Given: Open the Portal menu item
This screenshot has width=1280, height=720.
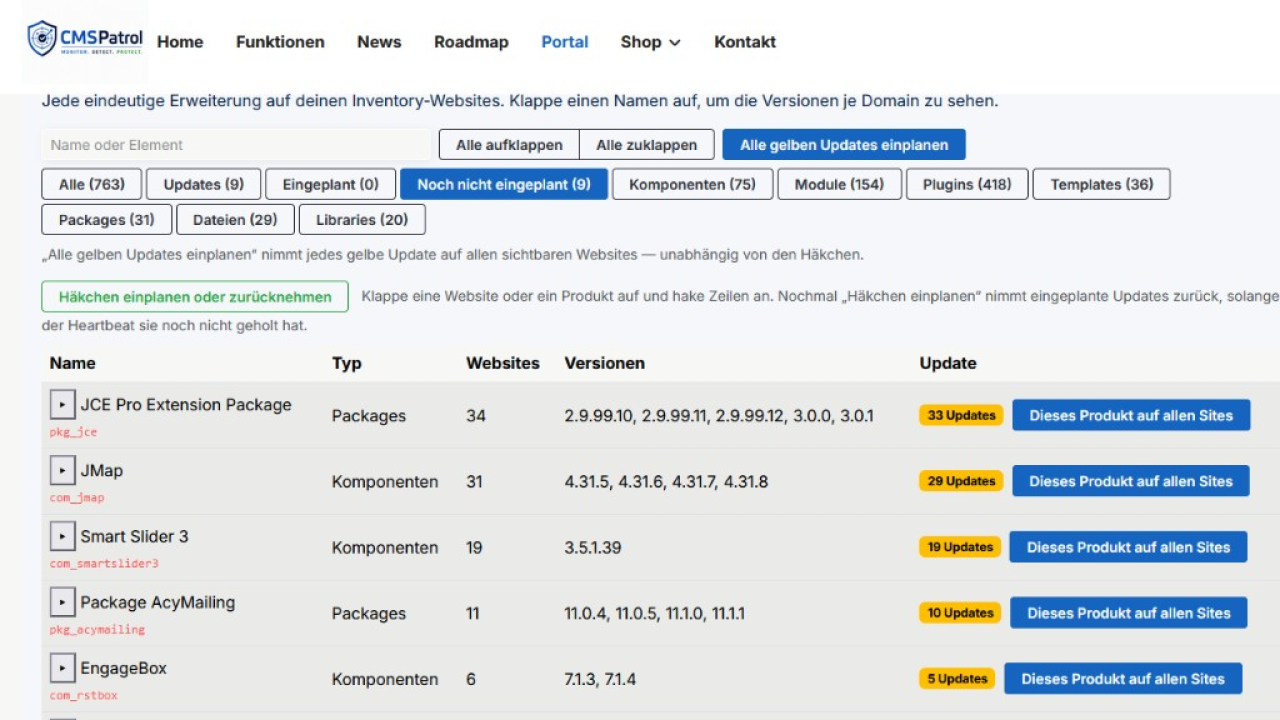Looking at the screenshot, I should pyautogui.click(x=565, y=42).
